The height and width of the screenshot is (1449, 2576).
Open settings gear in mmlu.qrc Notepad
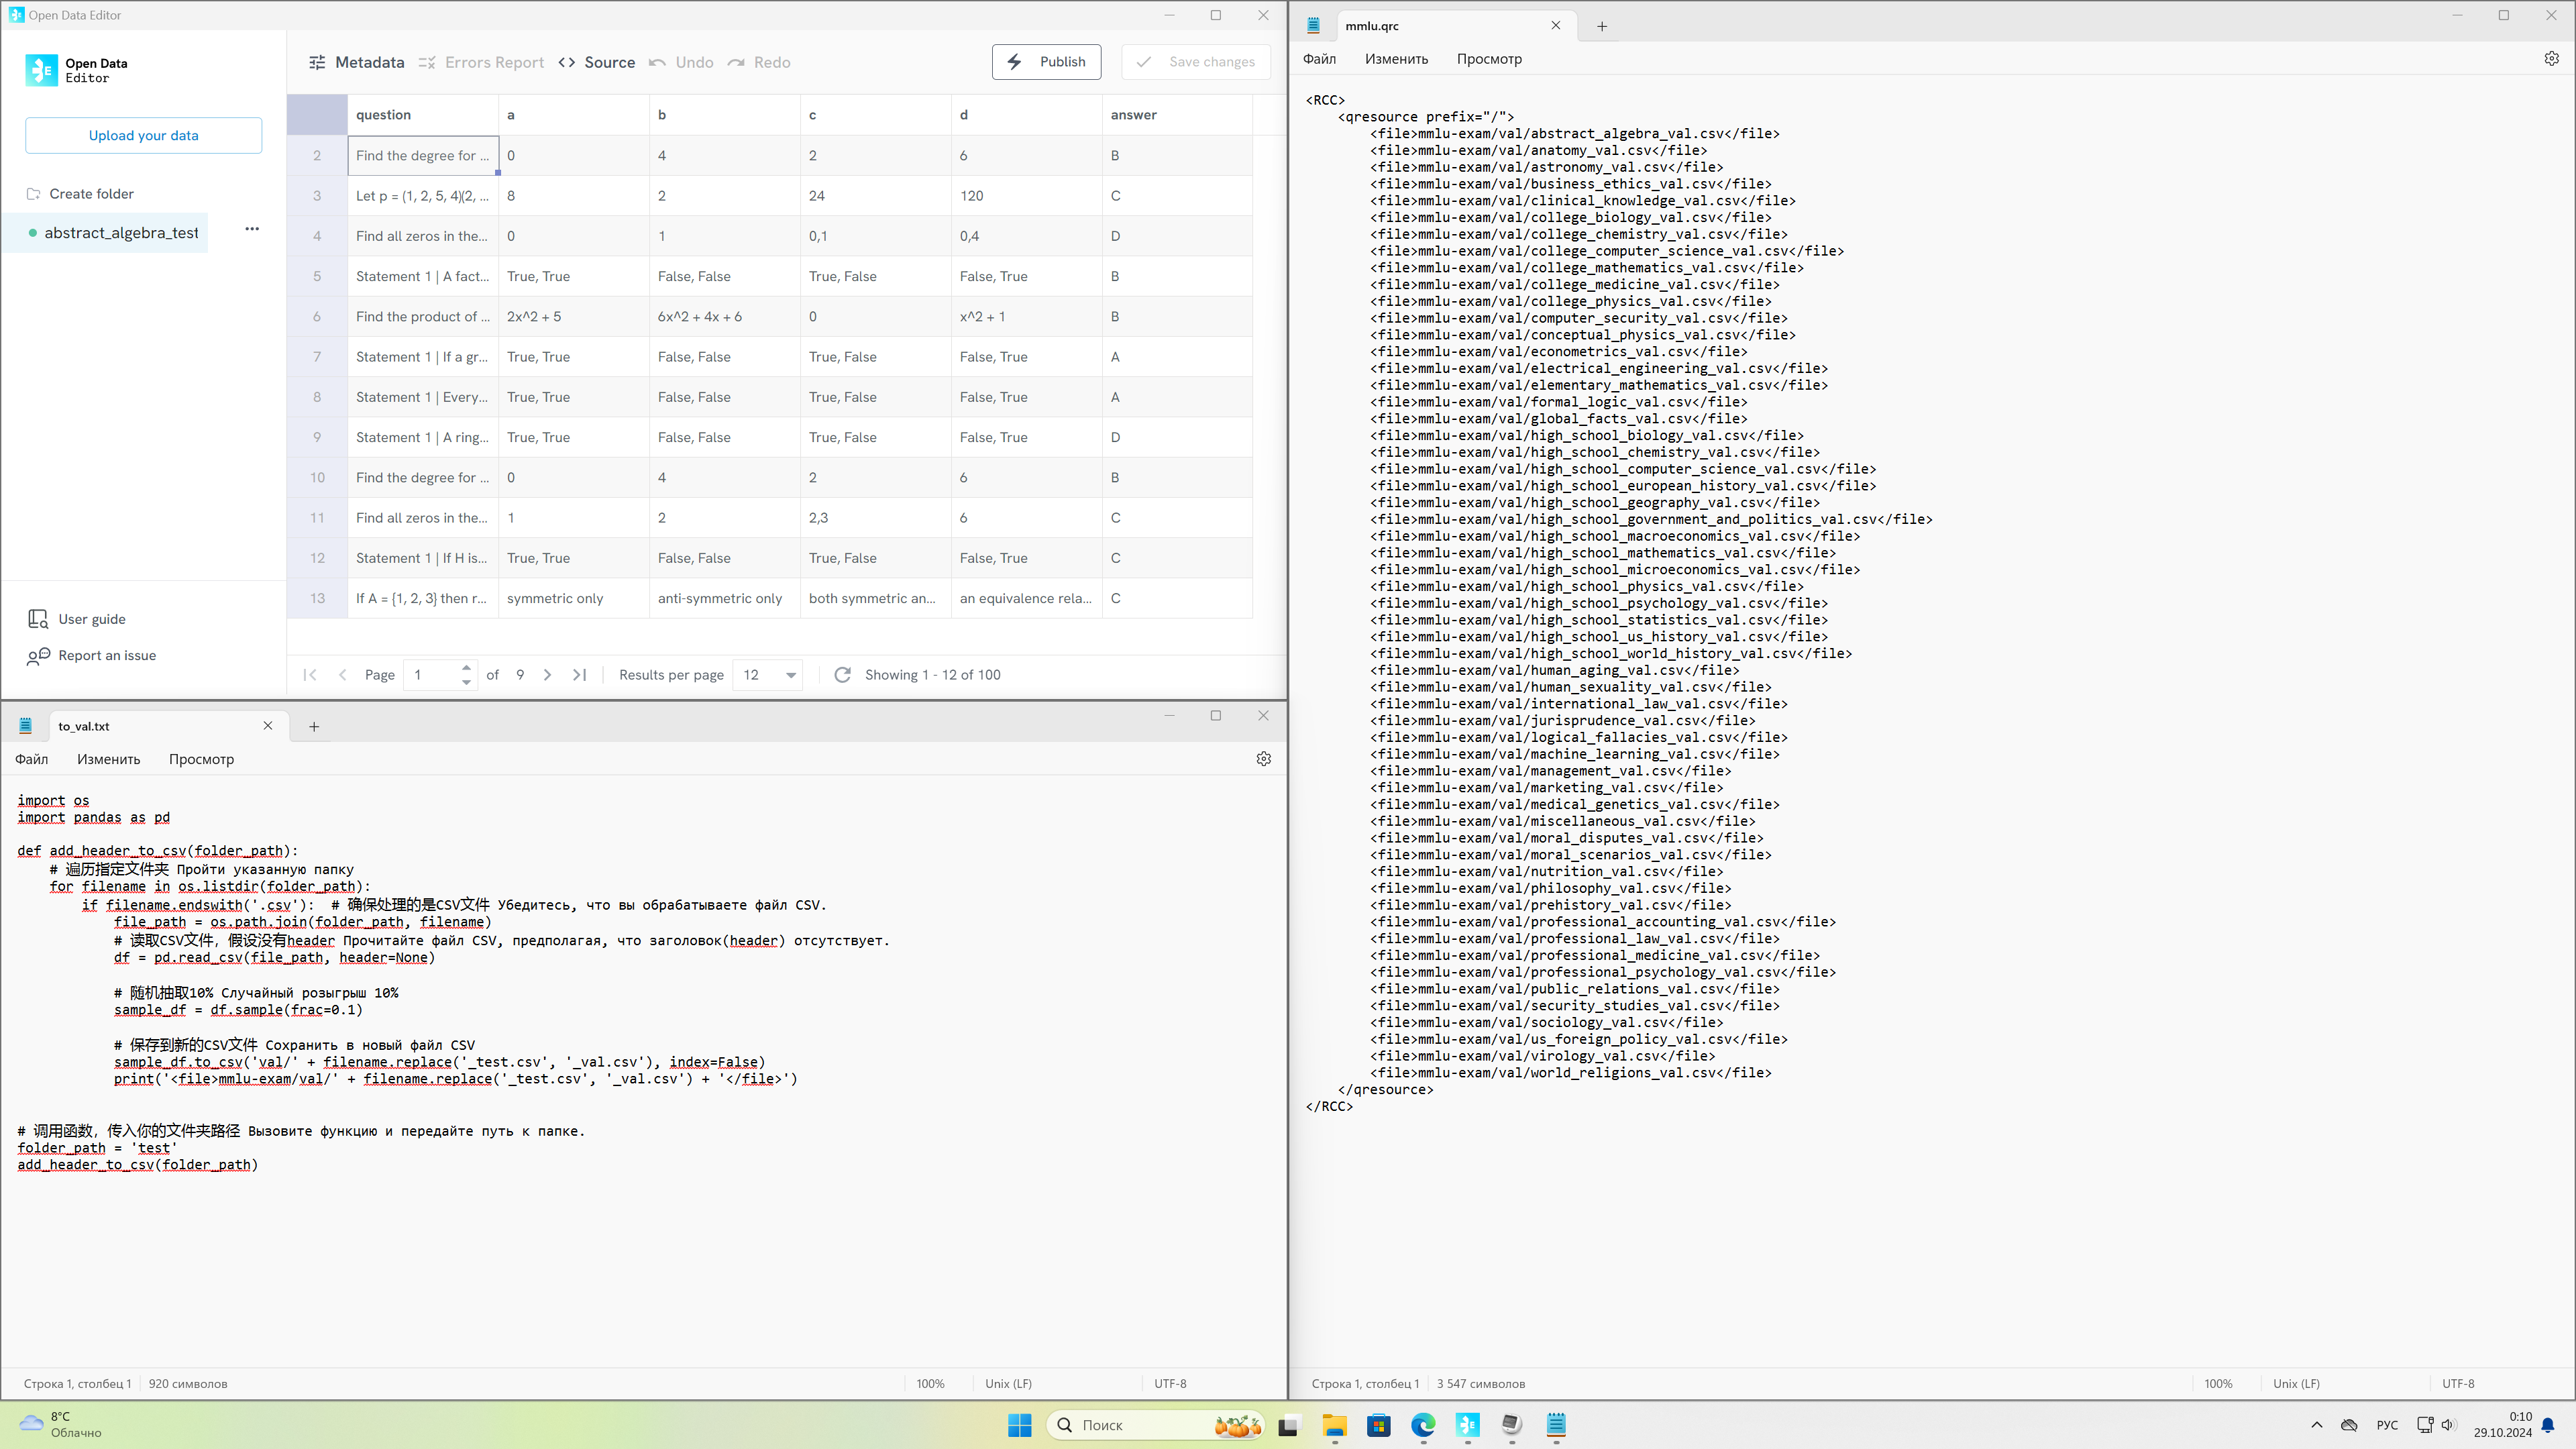click(x=2552, y=59)
